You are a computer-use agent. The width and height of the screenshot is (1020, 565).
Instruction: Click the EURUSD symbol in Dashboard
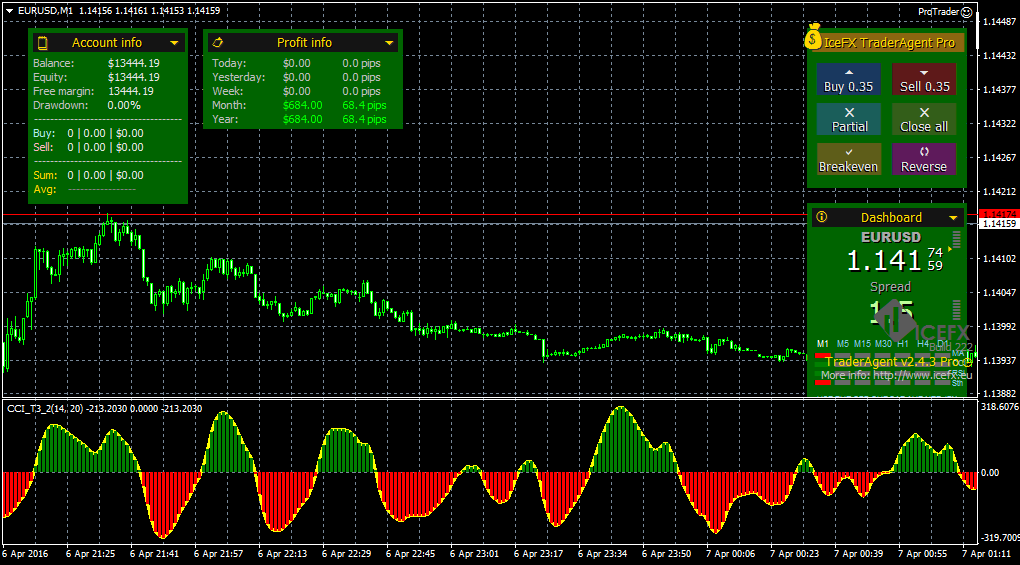(891, 237)
